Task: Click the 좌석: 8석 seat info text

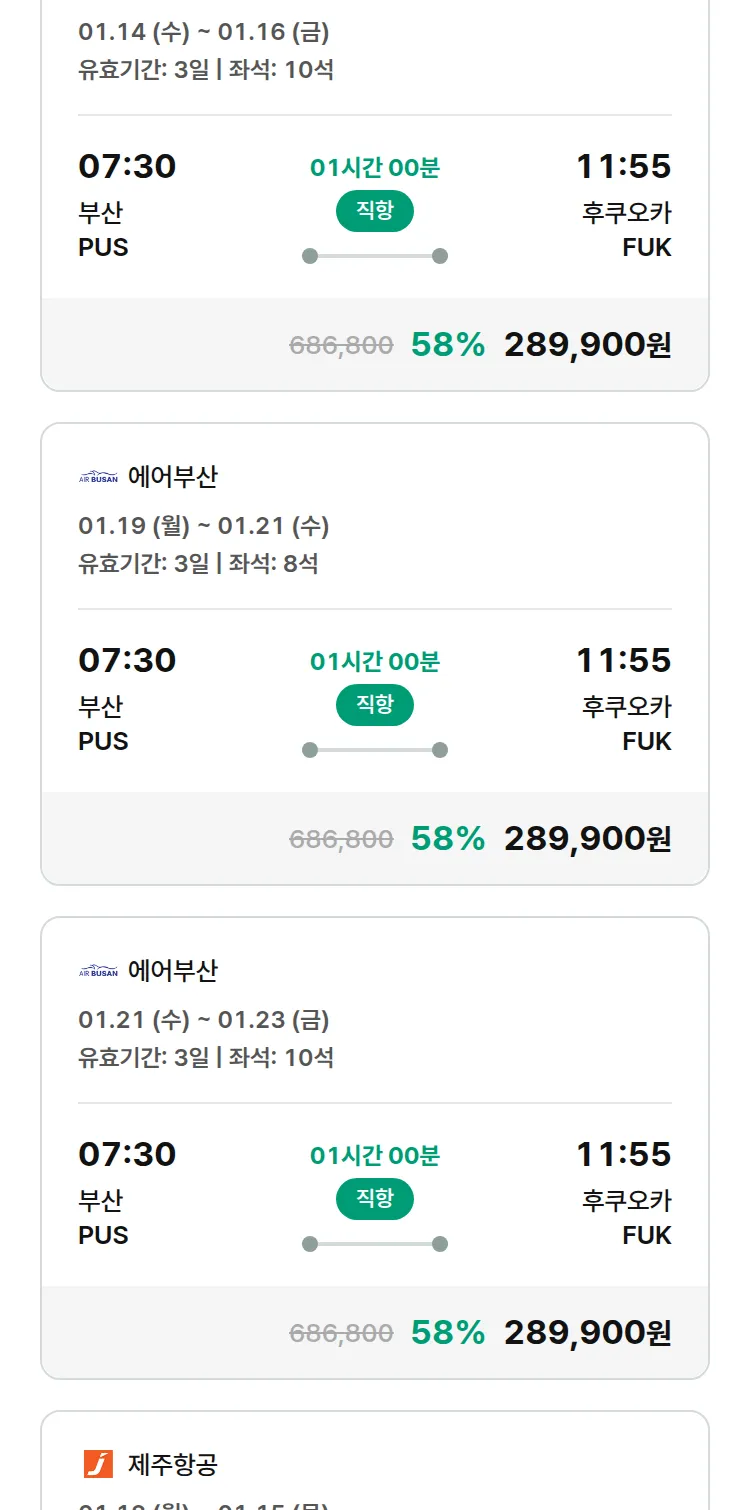Action: 273,563
